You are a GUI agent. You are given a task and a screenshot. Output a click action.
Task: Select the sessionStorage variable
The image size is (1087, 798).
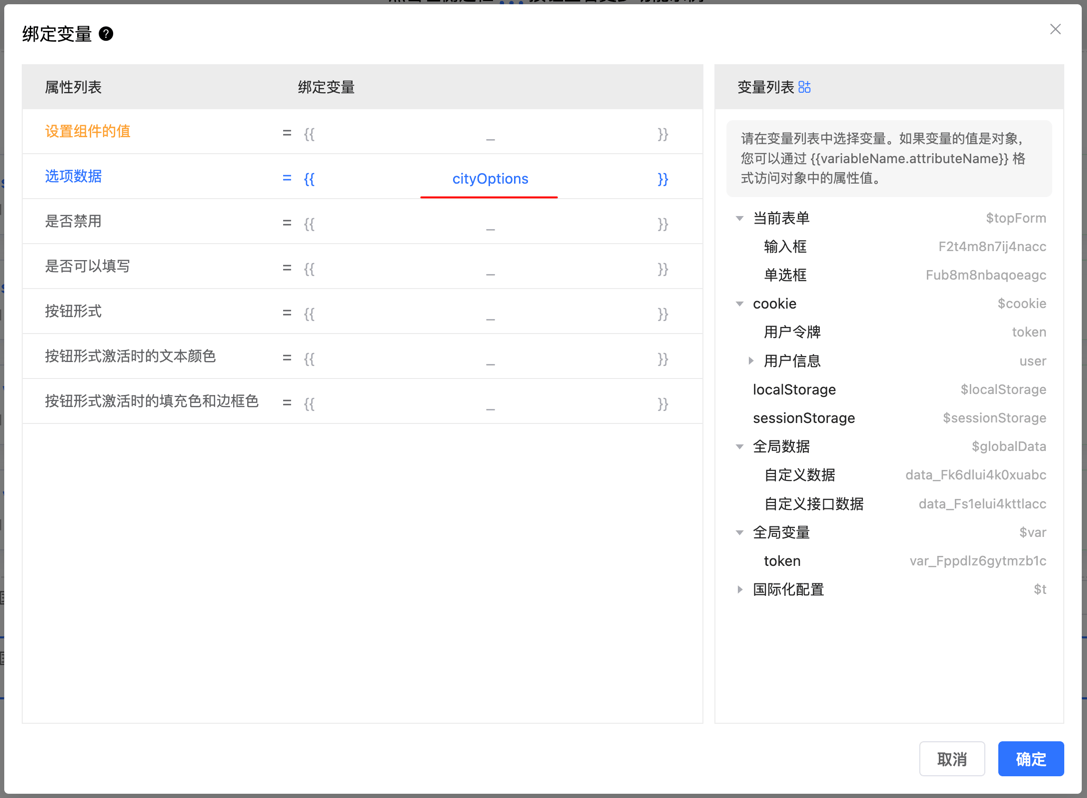point(803,419)
